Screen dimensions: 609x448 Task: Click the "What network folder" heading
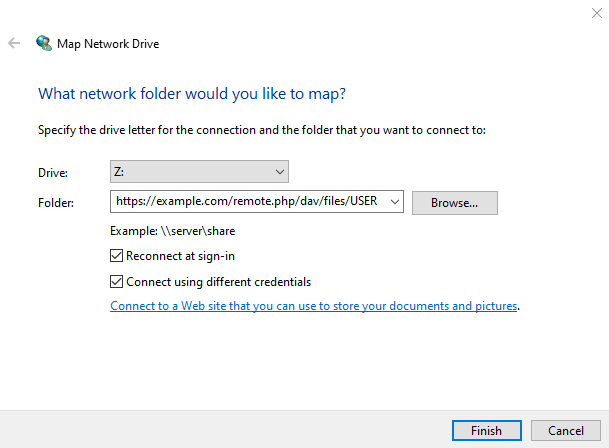coord(192,94)
